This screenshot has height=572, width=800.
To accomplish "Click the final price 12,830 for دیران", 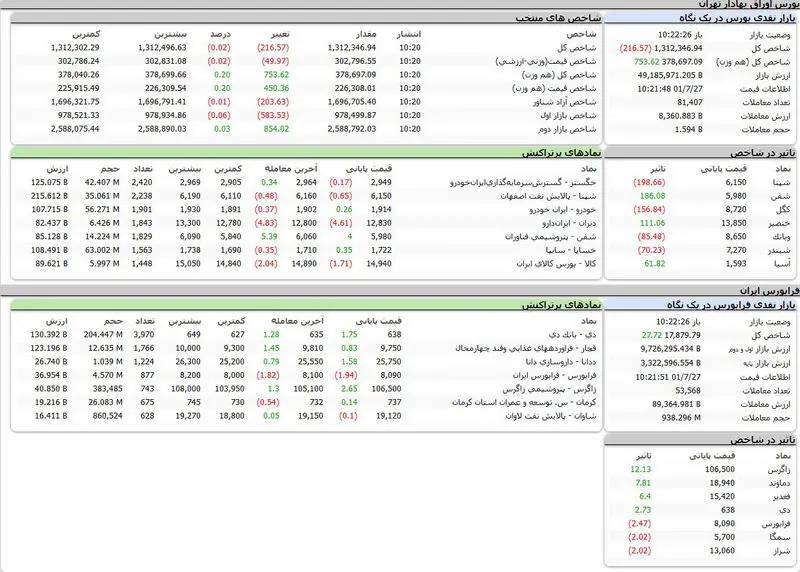I will pos(379,223).
